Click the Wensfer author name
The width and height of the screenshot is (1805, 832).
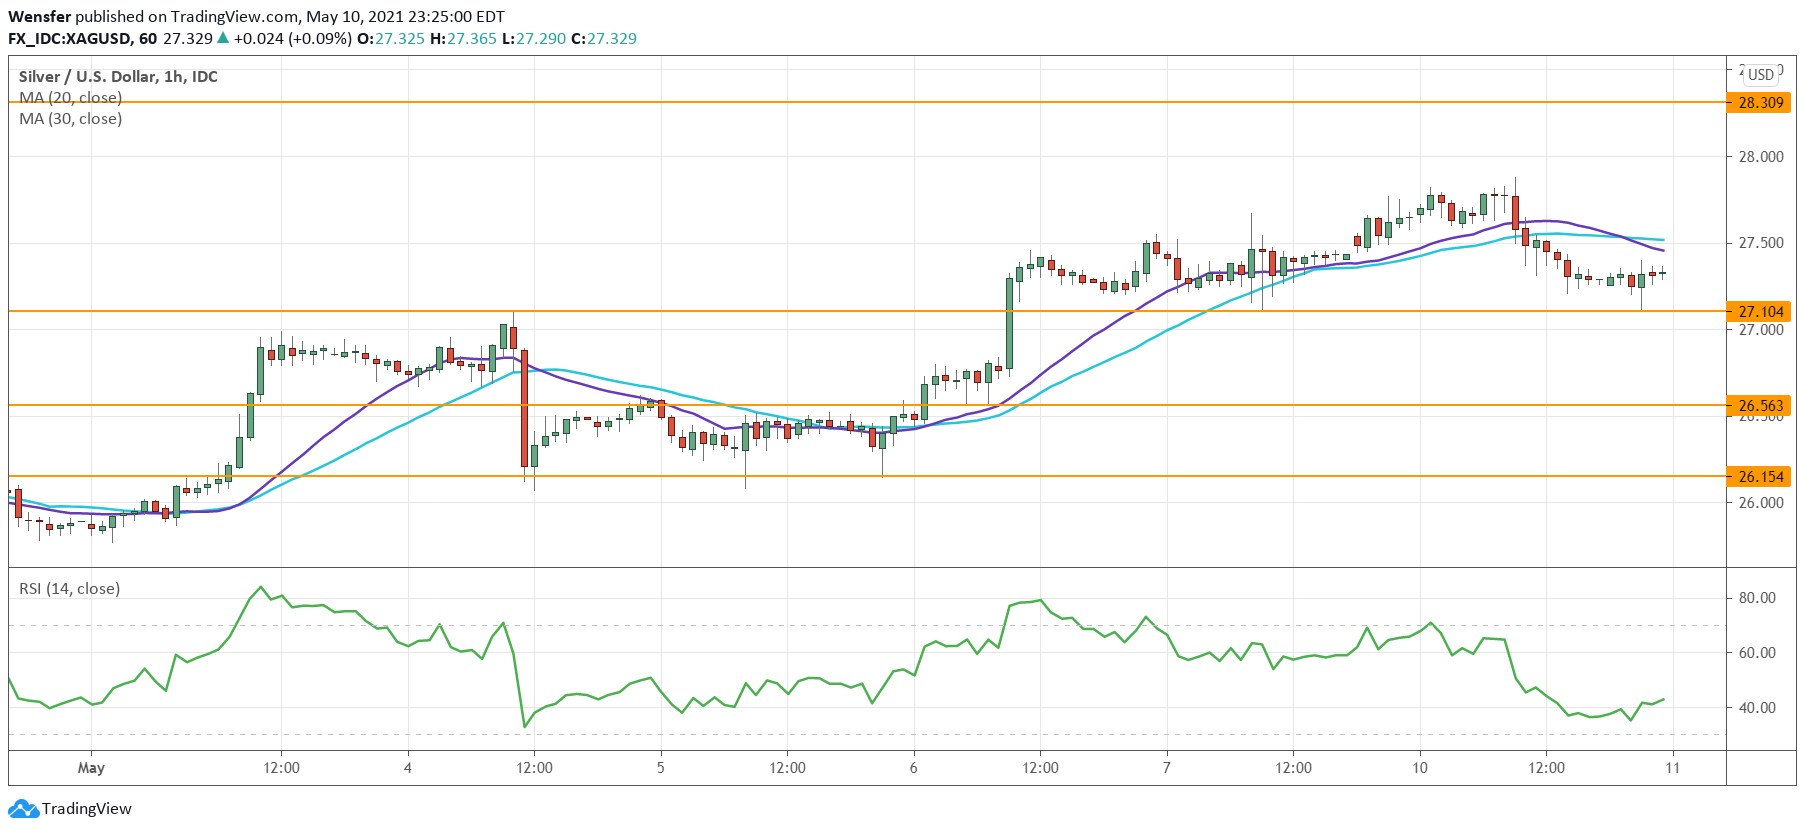coord(39,16)
